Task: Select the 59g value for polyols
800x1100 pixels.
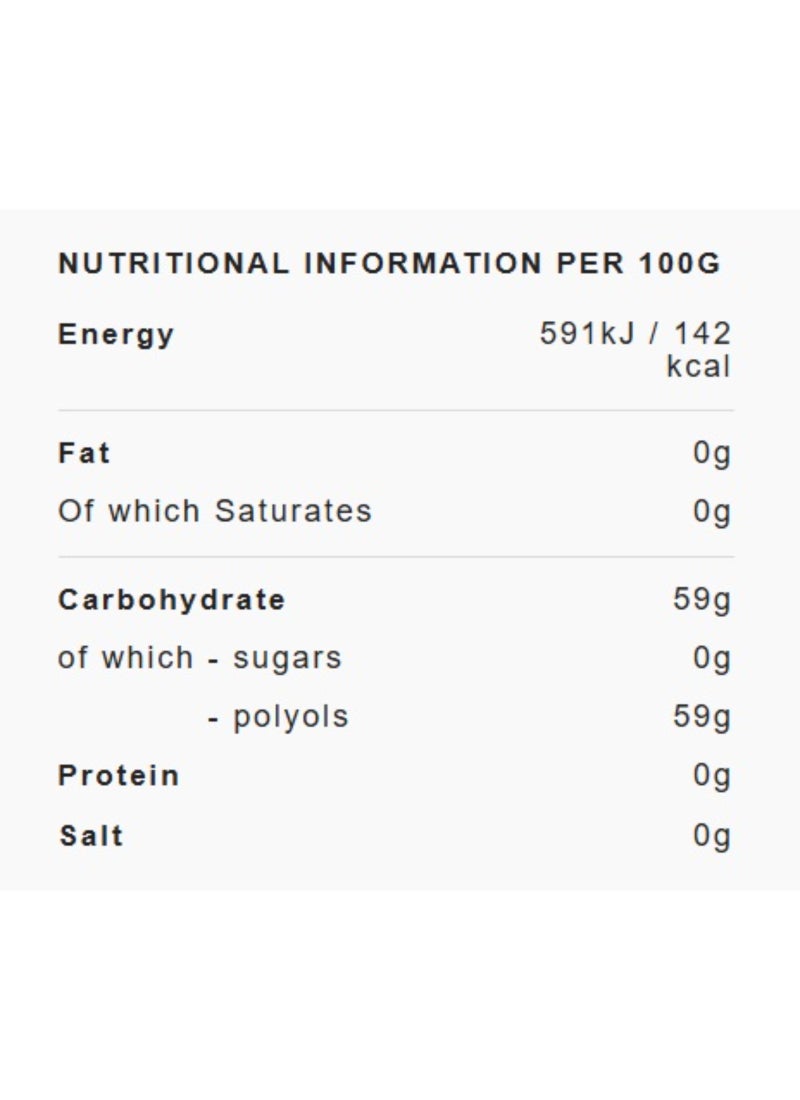Action: (x=702, y=717)
